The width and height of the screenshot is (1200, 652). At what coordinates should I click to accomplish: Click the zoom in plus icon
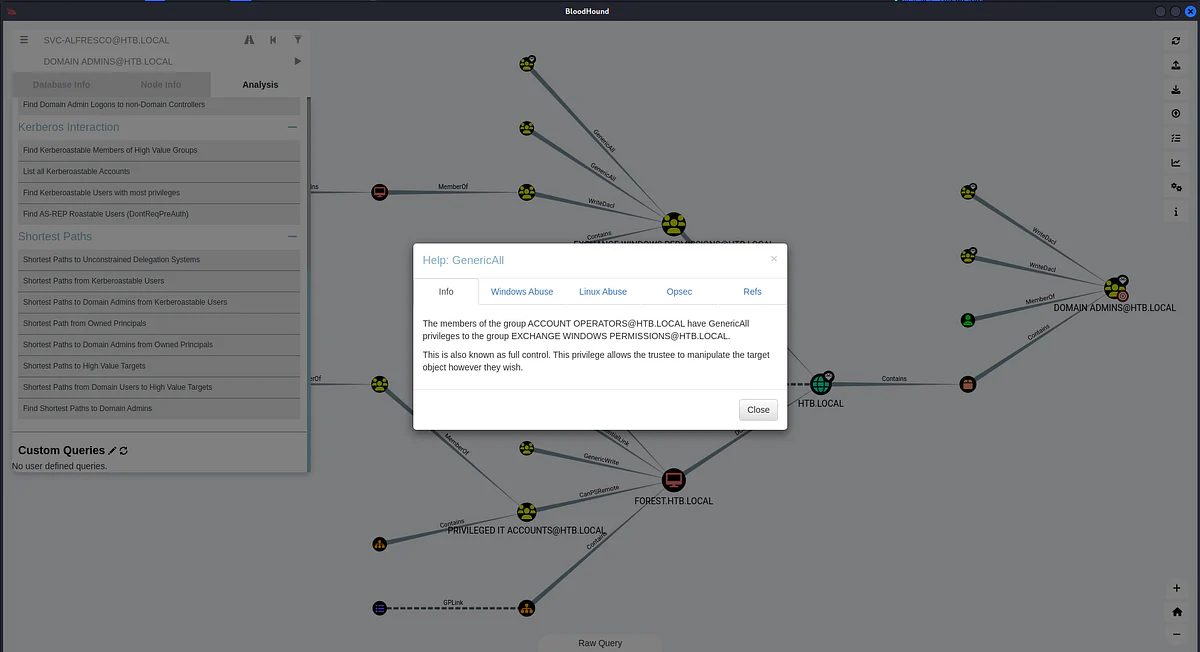pyautogui.click(x=1177, y=588)
